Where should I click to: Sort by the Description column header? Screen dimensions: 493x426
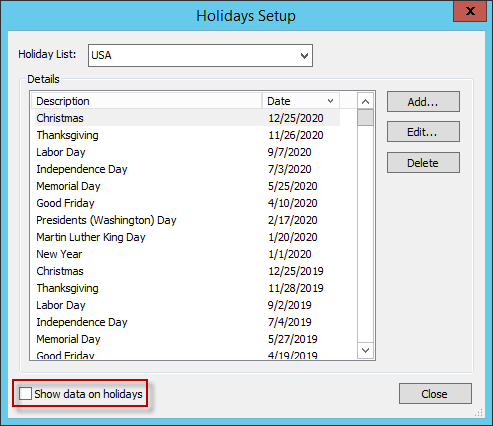147,101
